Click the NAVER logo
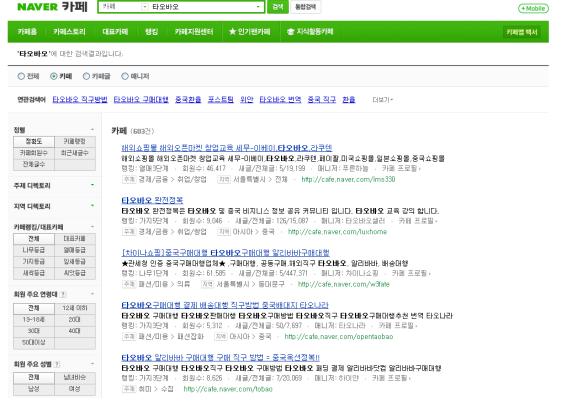 point(37,7)
